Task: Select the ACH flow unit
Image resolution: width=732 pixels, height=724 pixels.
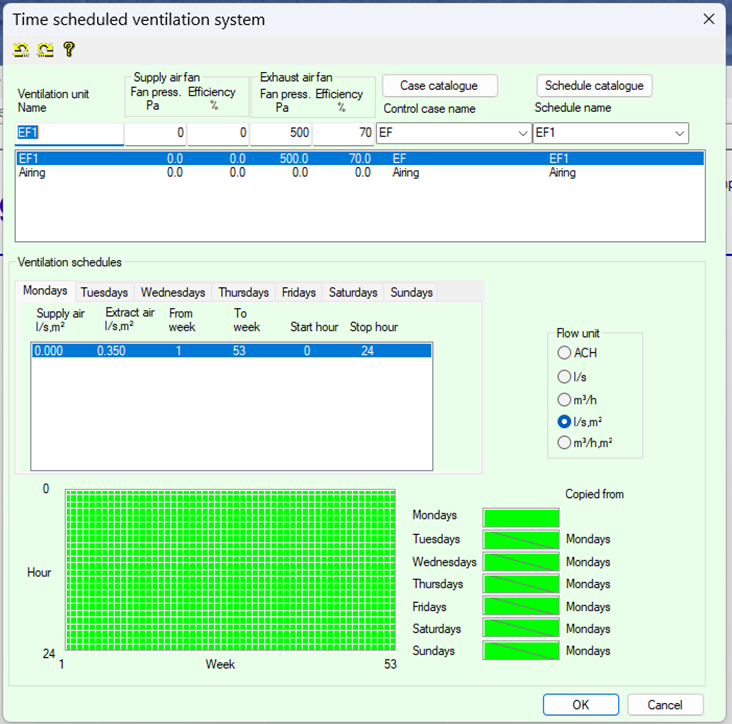Action: point(565,353)
